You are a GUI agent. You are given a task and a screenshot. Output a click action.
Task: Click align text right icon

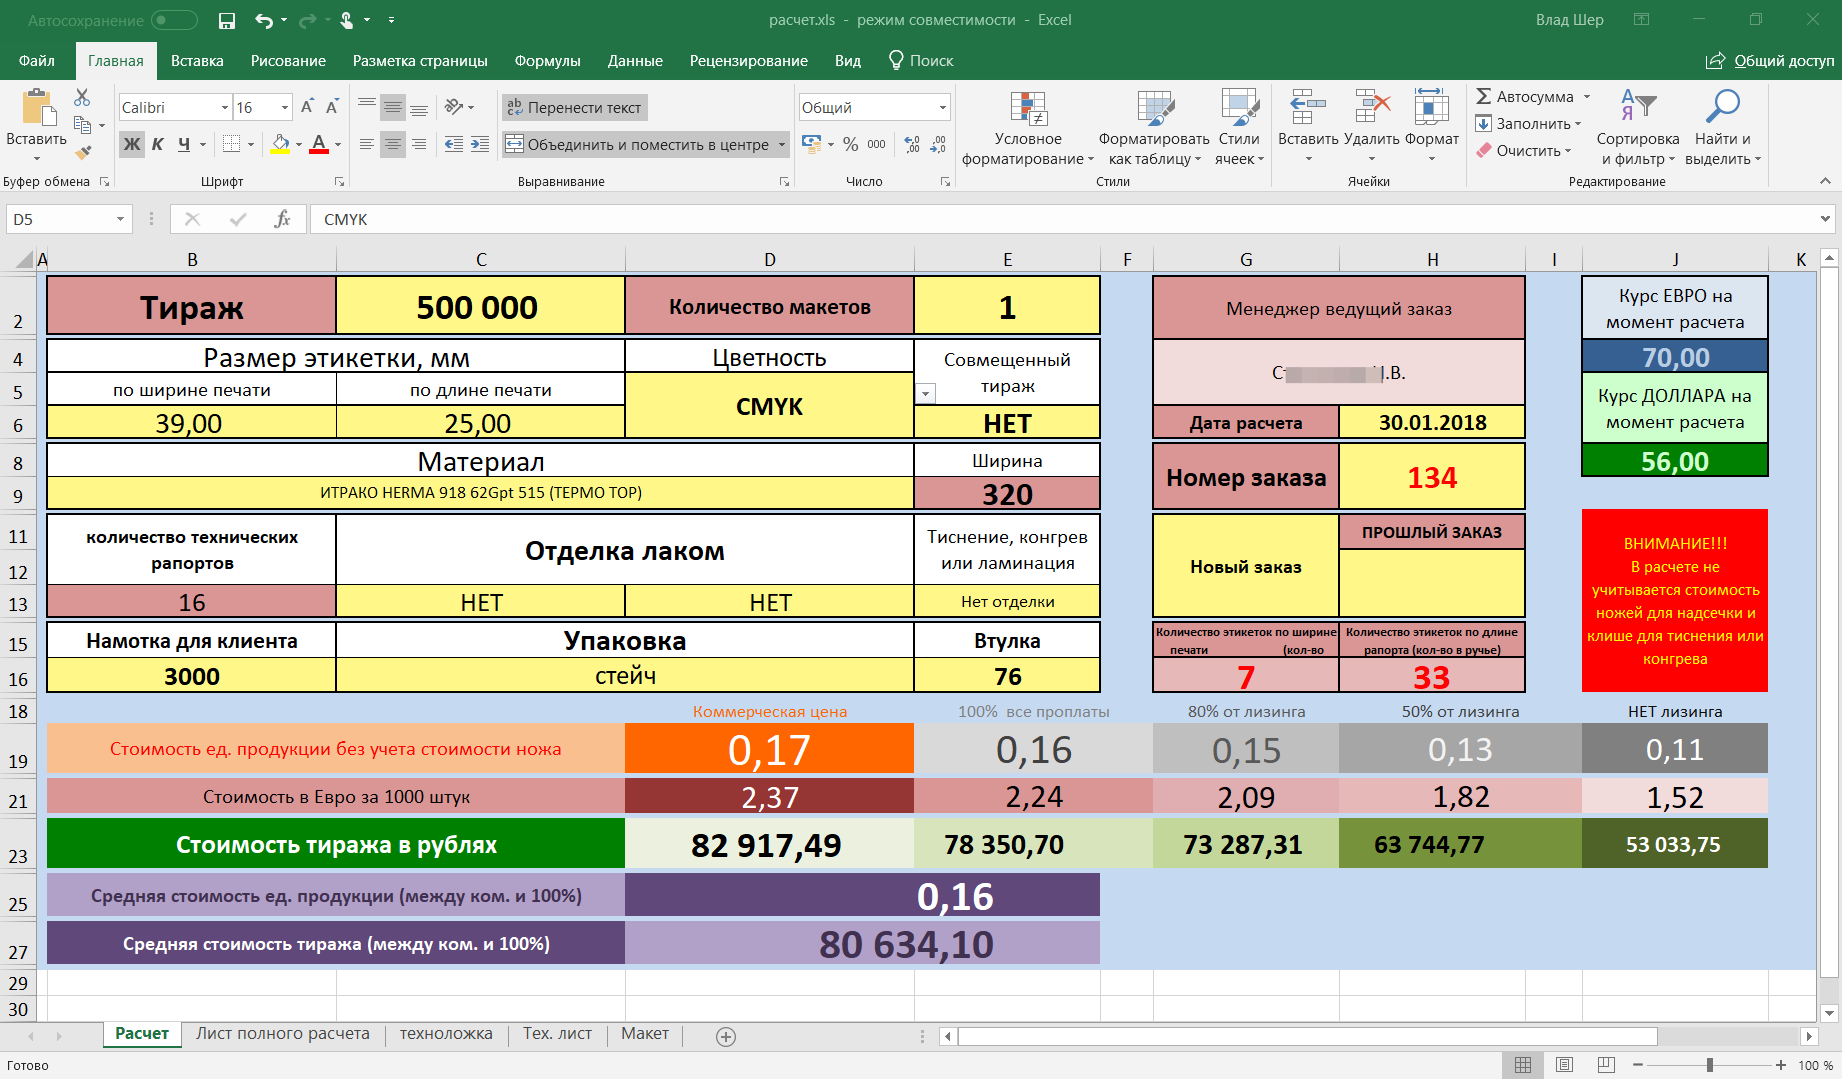[419, 144]
